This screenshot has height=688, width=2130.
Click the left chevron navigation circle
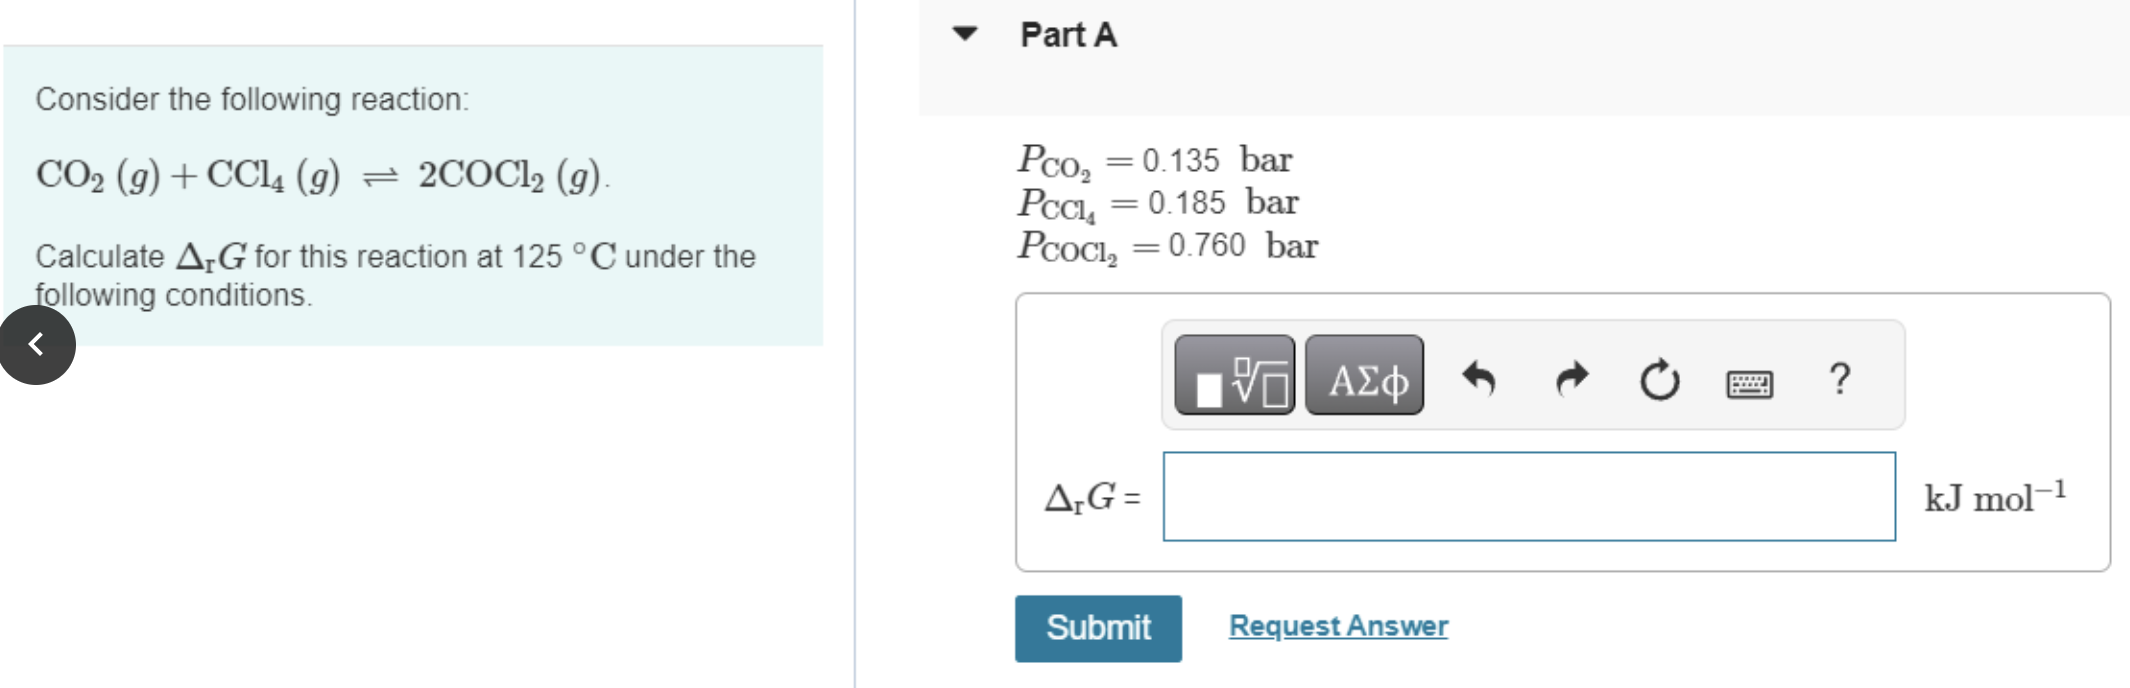(36, 344)
